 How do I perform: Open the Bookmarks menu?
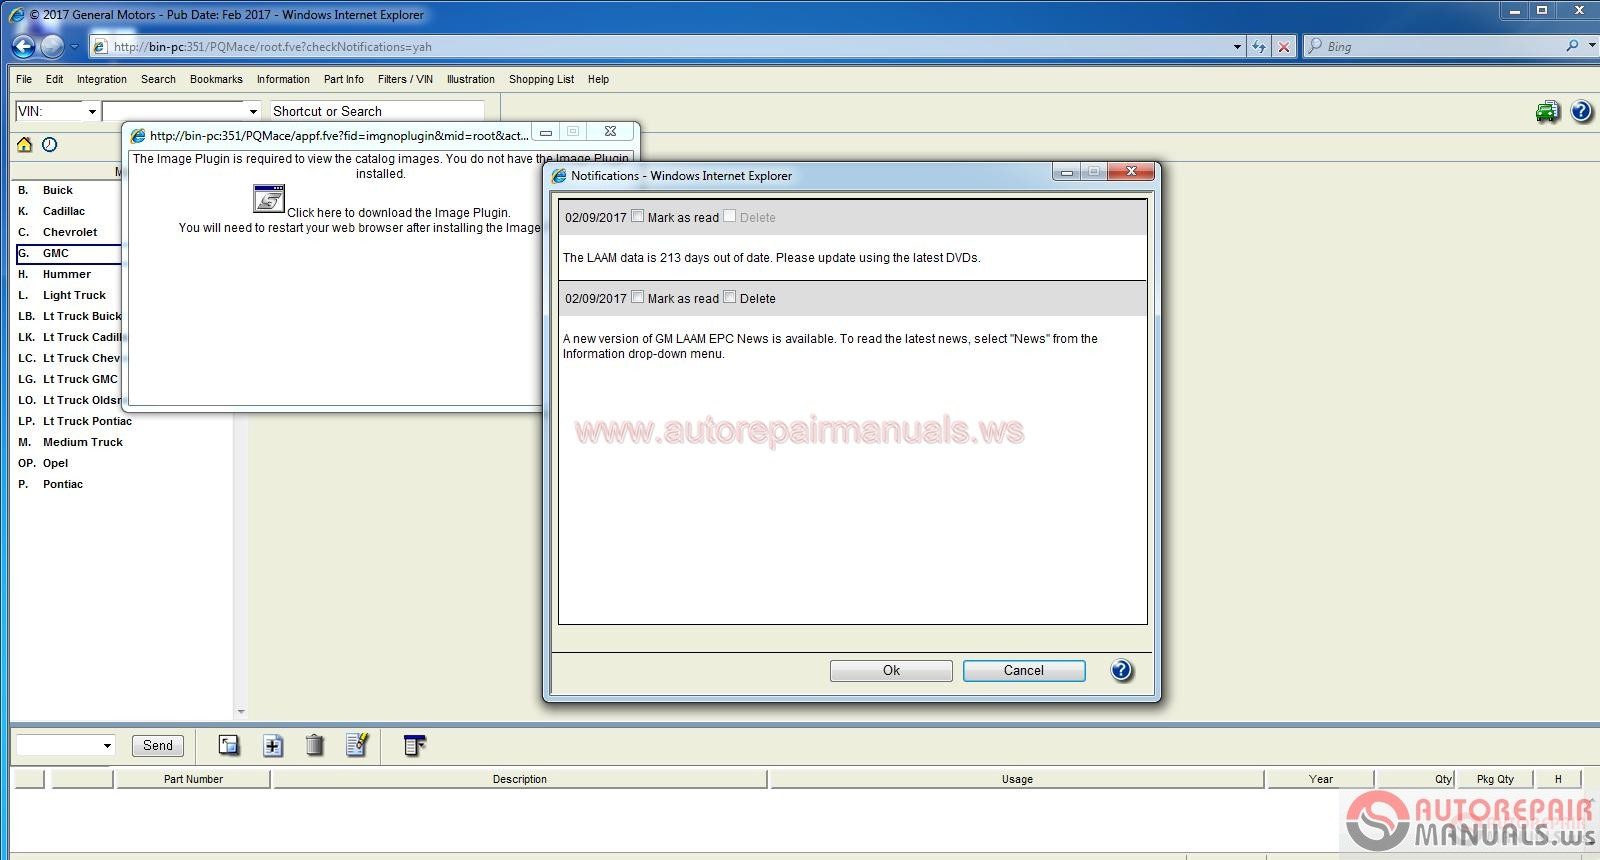coord(216,79)
